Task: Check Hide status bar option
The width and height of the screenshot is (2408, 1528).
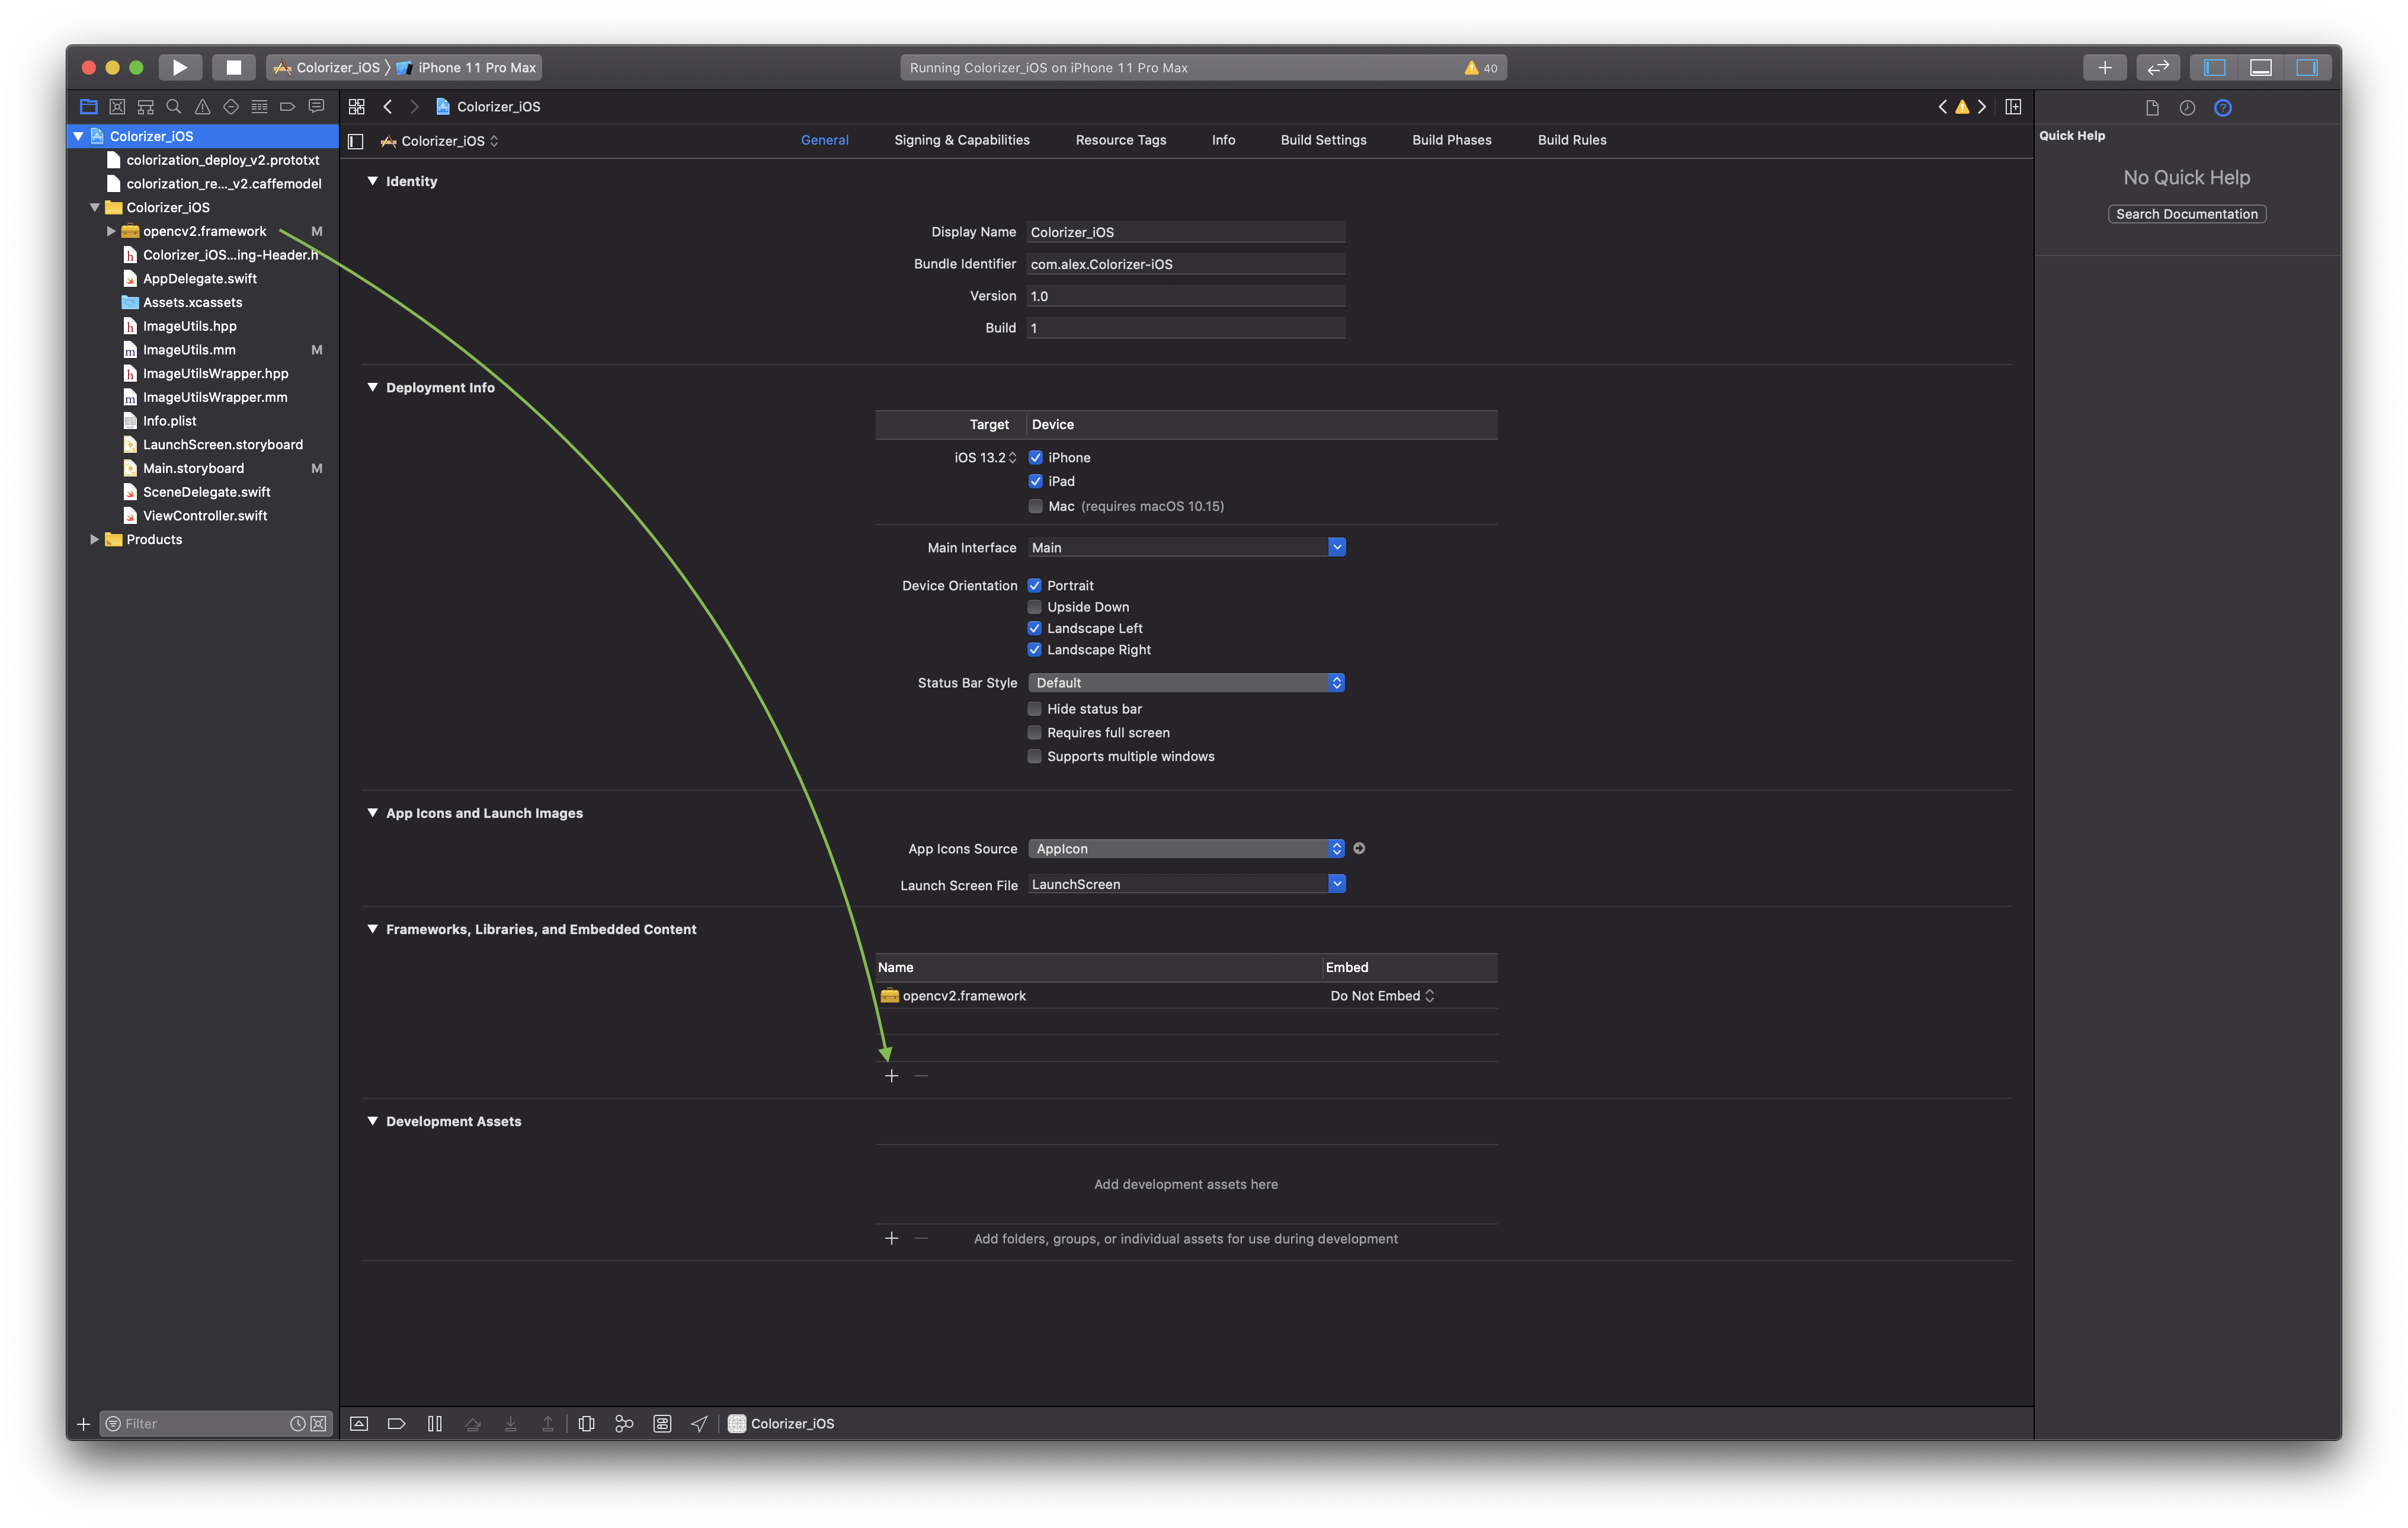Action: tap(1034, 709)
